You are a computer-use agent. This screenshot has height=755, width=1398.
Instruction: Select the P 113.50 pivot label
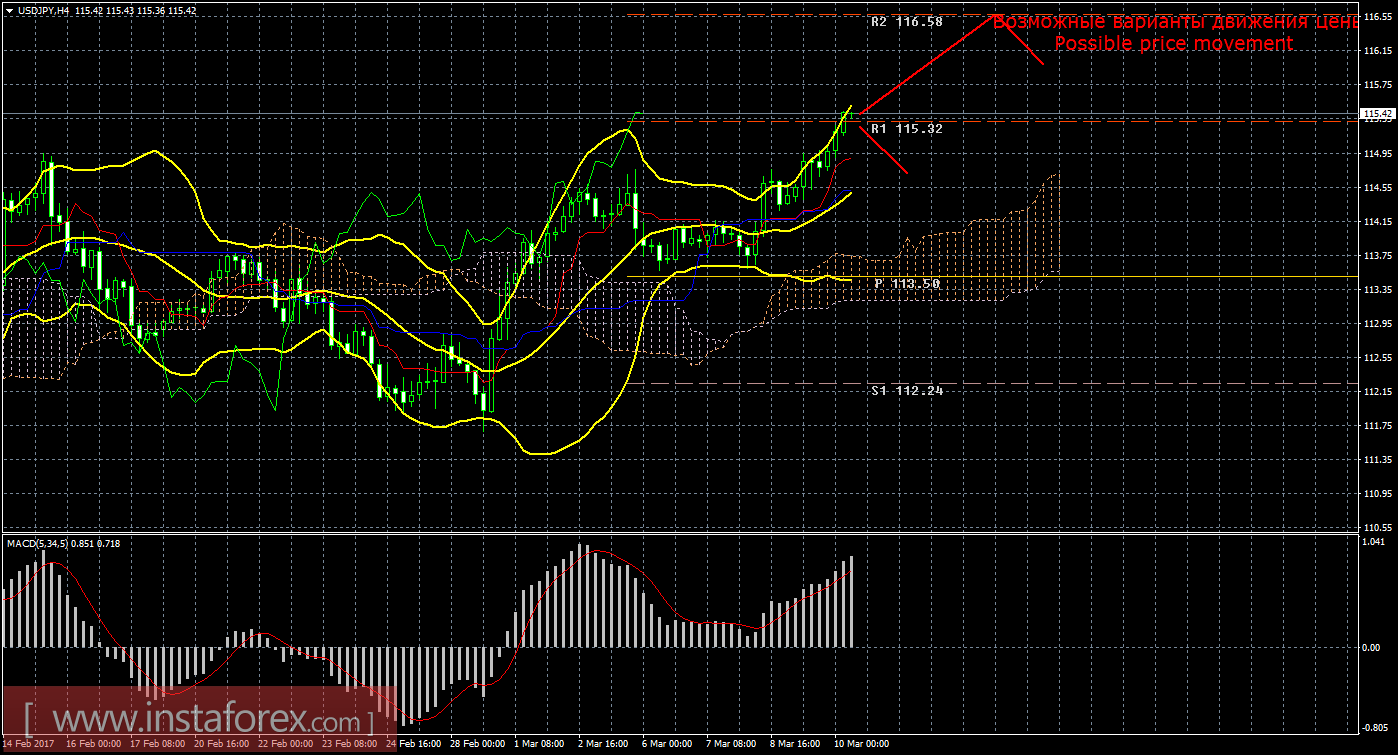[907, 284]
